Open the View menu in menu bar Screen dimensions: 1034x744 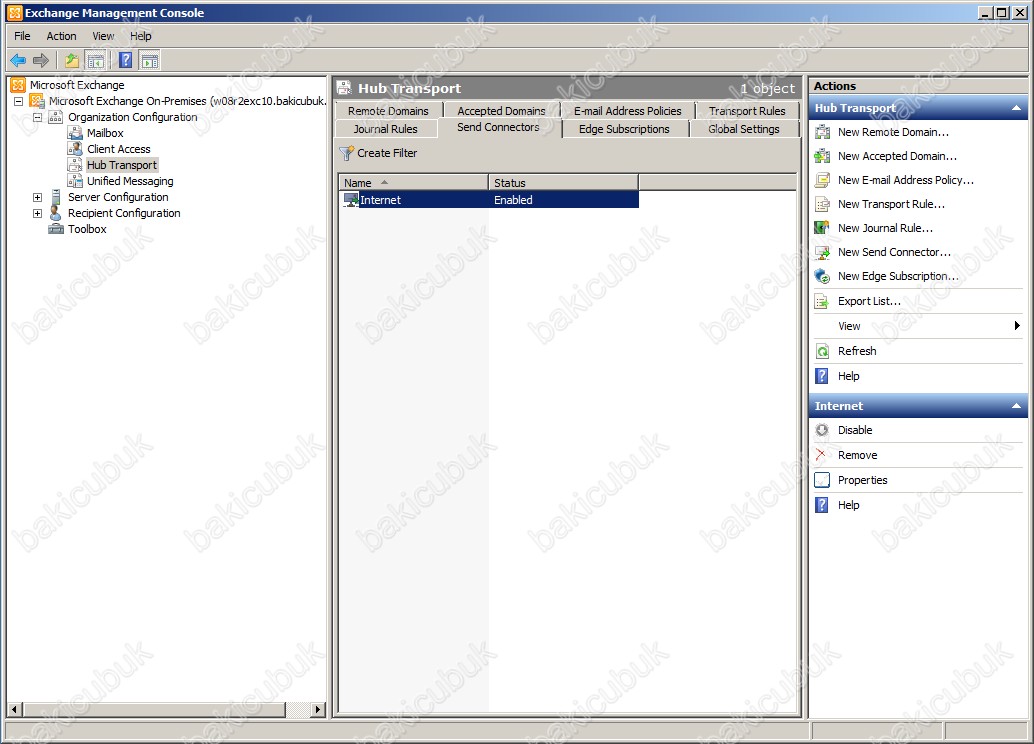[103, 36]
